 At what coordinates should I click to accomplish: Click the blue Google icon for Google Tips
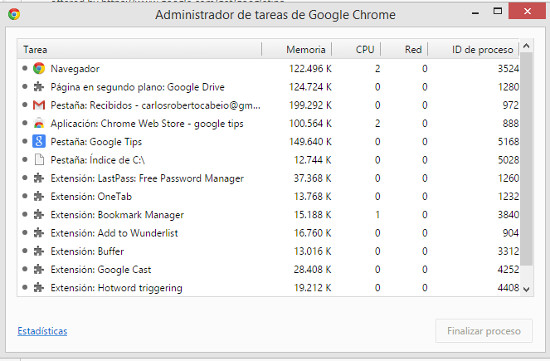[x=39, y=141]
